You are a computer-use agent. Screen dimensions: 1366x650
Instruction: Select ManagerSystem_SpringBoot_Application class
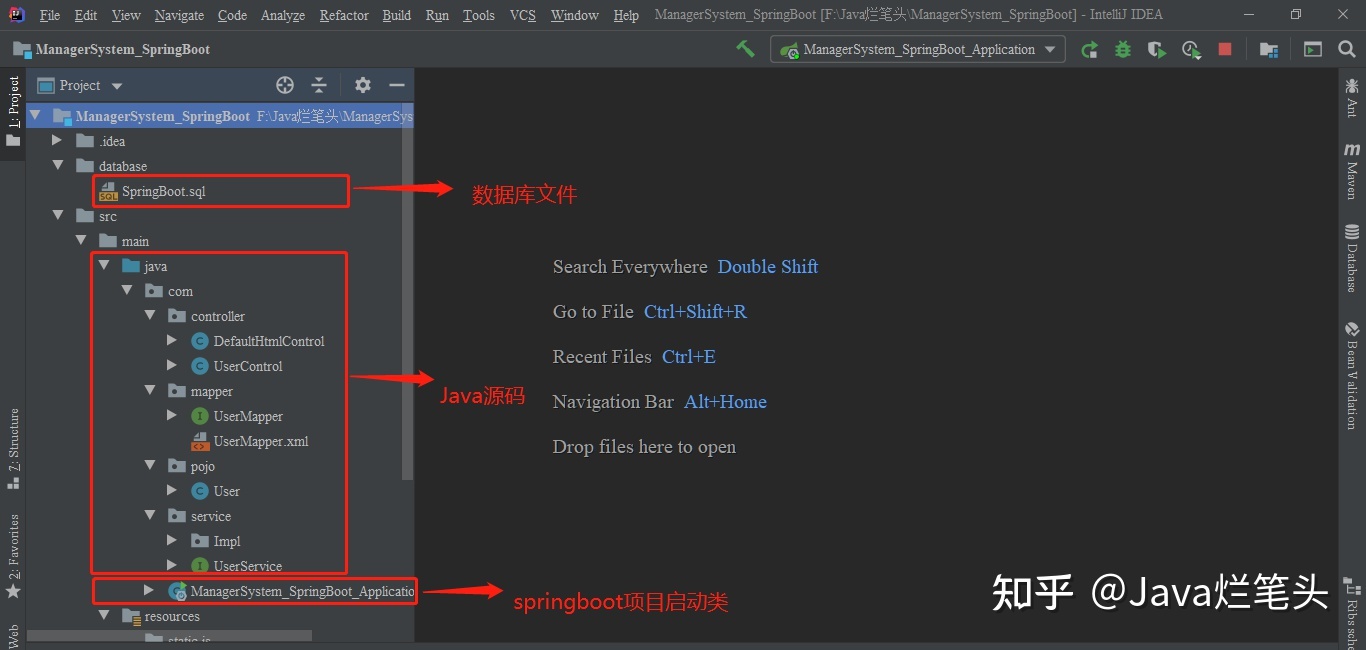click(291, 591)
